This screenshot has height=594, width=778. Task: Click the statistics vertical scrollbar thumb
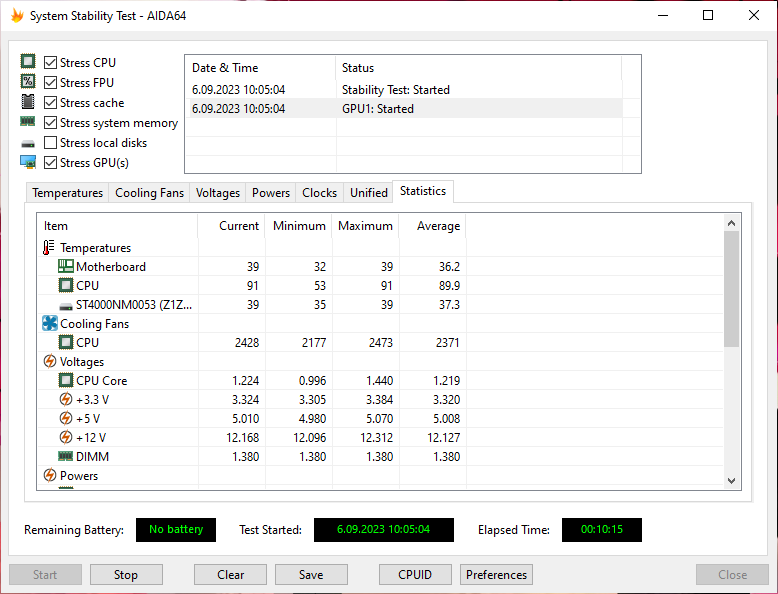[x=731, y=289]
